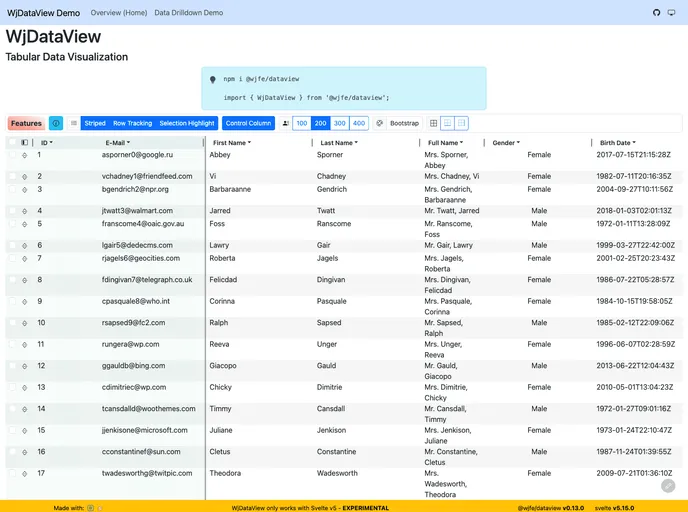The height and width of the screenshot is (512, 688).
Task: Click the Bootstrap theme button
Action: click(x=404, y=123)
